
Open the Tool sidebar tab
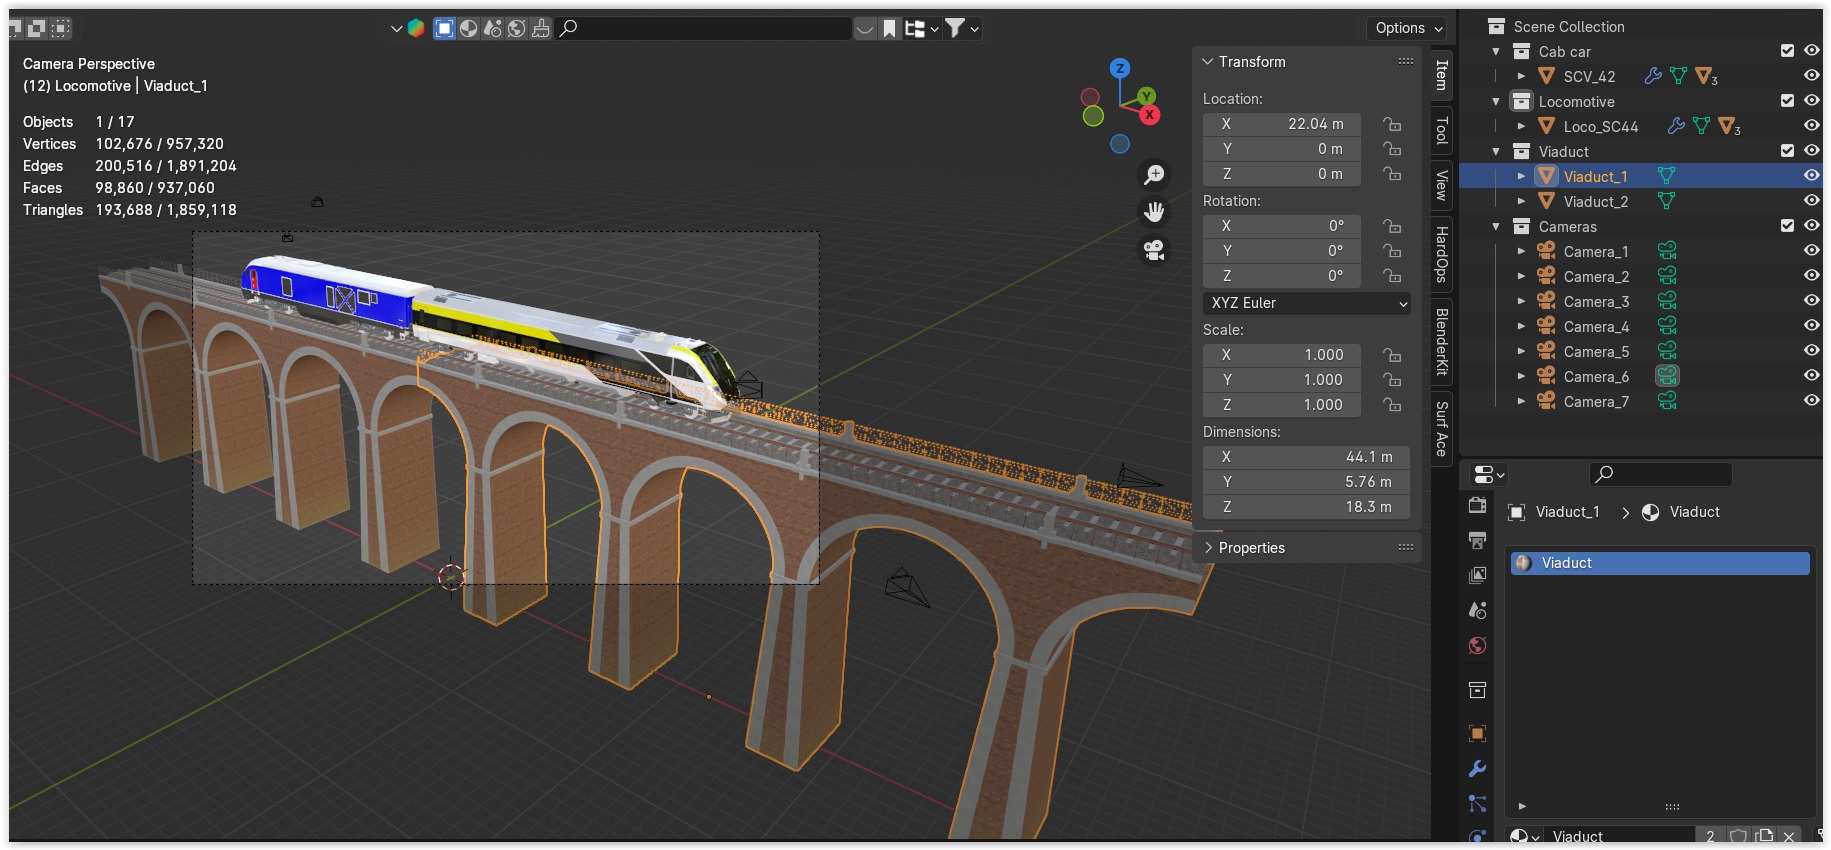(x=1441, y=130)
